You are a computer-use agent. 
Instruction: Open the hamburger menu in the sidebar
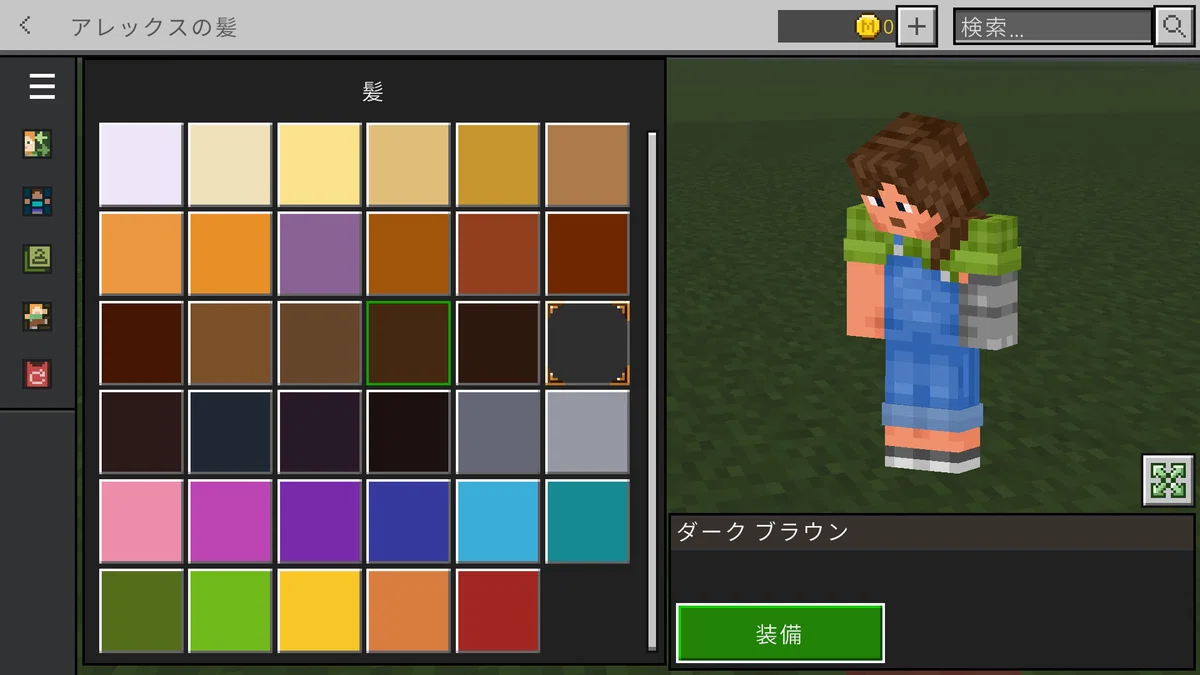(x=42, y=87)
